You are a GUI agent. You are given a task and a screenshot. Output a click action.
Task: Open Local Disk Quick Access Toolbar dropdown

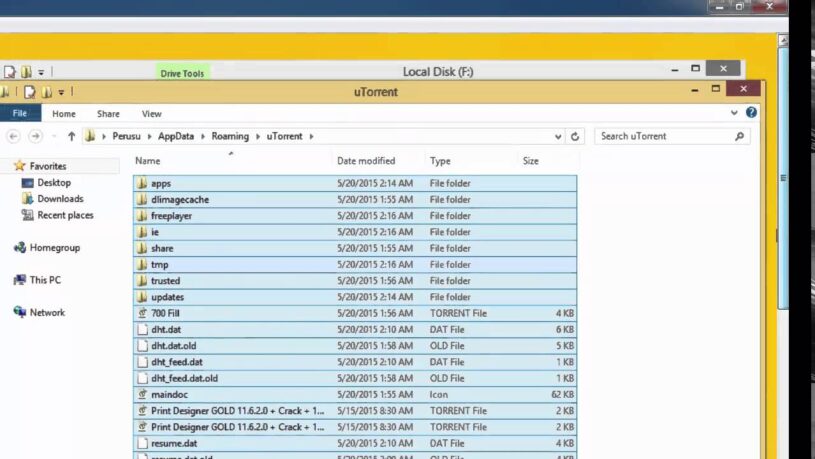click(41, 72)
